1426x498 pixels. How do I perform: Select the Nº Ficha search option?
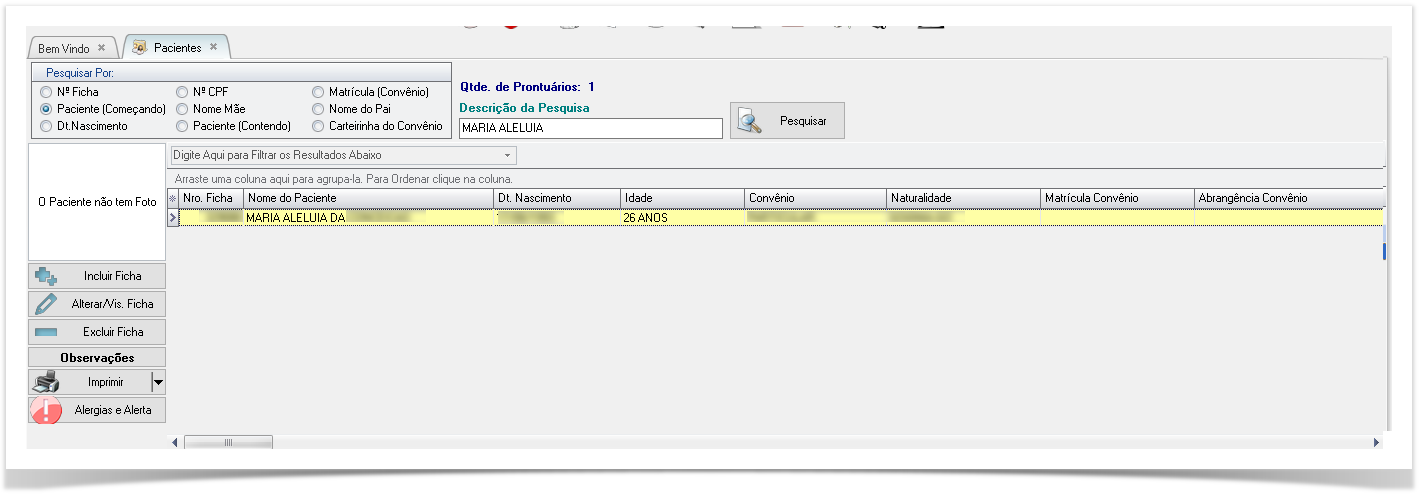tap(46, 92)
